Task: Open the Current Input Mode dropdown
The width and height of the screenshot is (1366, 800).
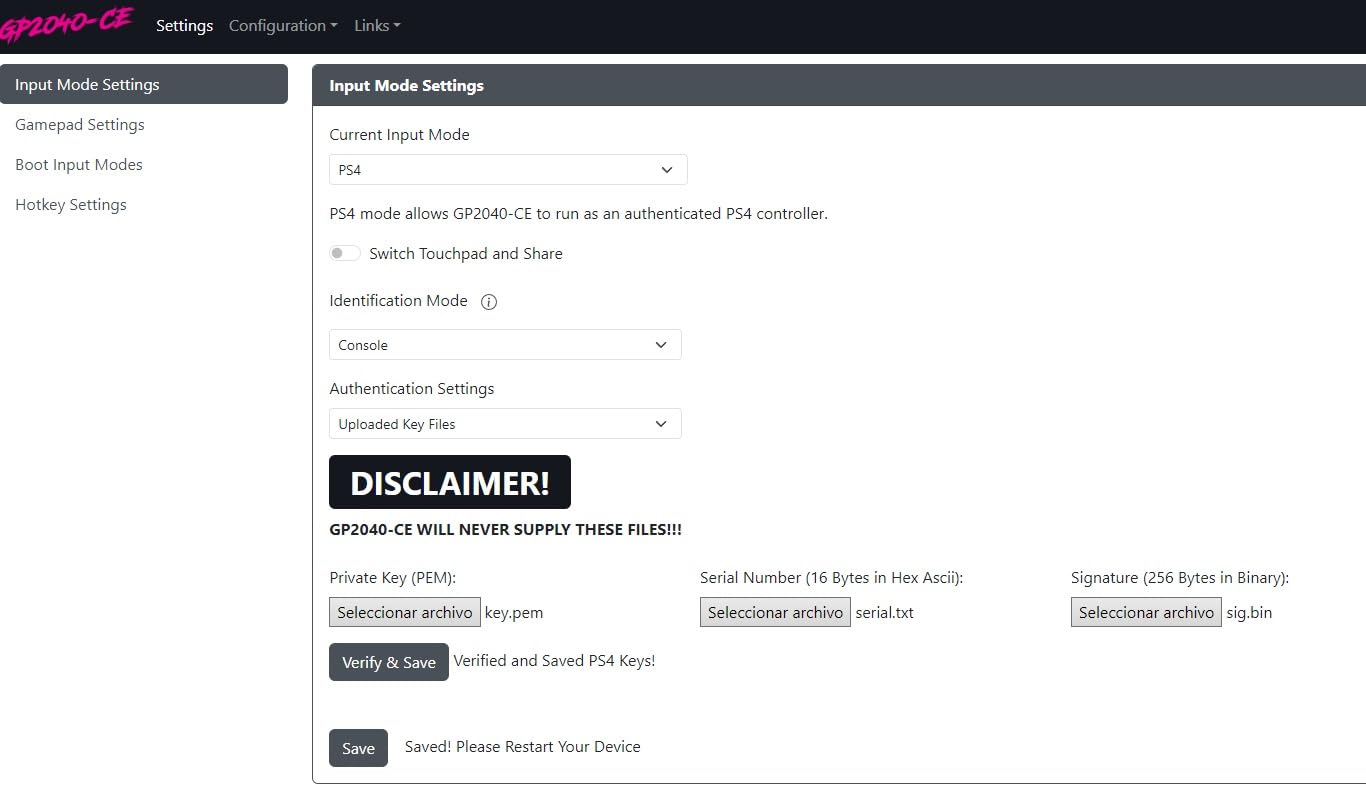Action: point(508,170)
